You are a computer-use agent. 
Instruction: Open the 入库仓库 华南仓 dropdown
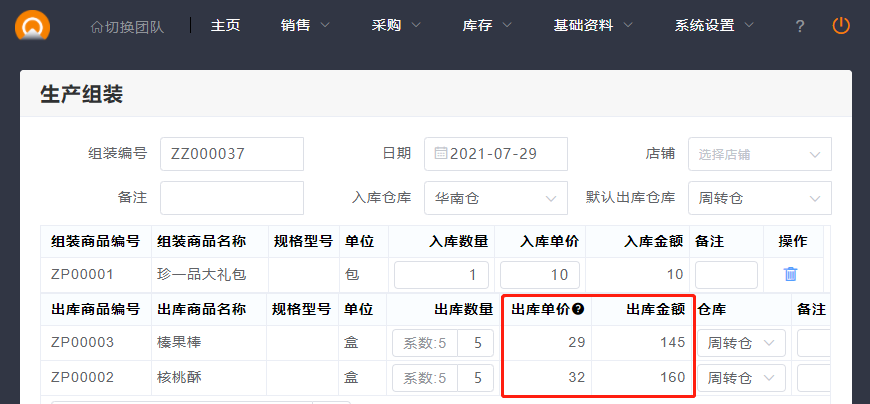pos(496,198)
